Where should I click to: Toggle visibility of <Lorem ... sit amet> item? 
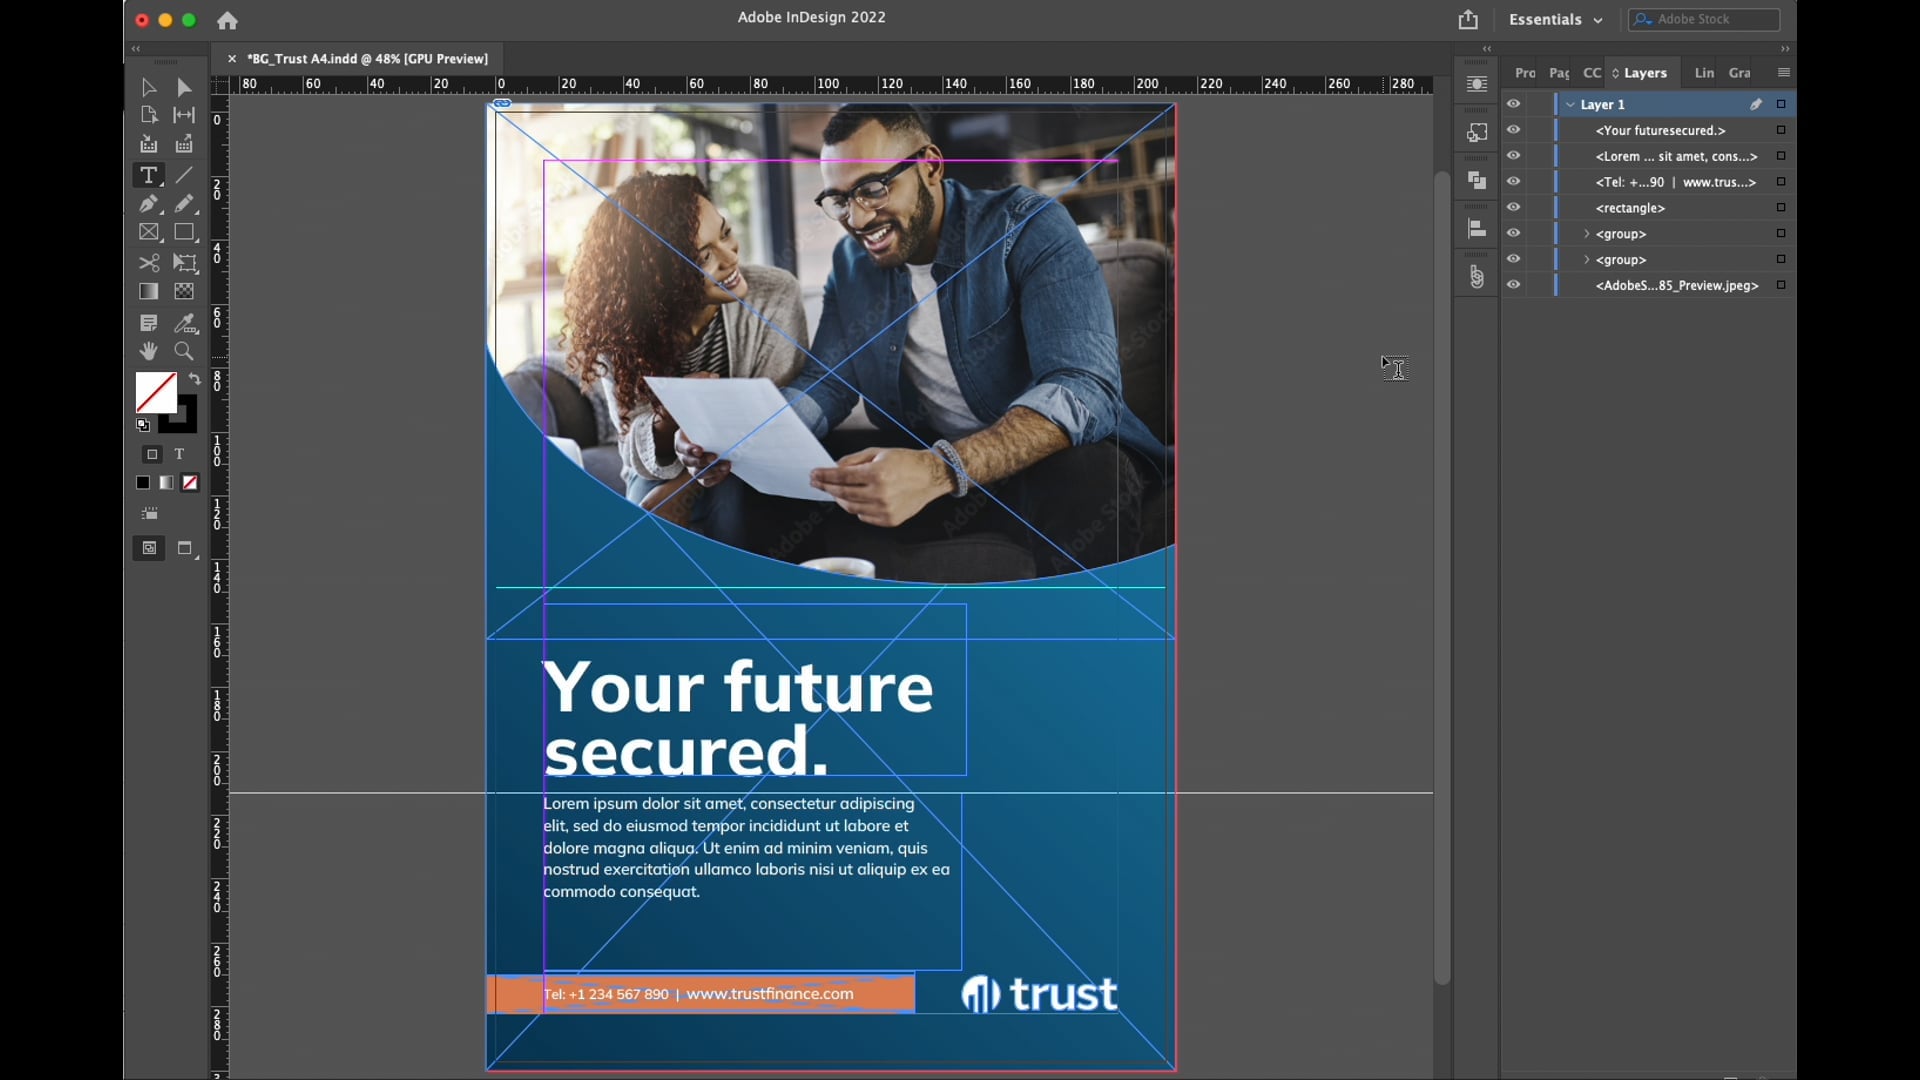click(x=1514, y=156)
